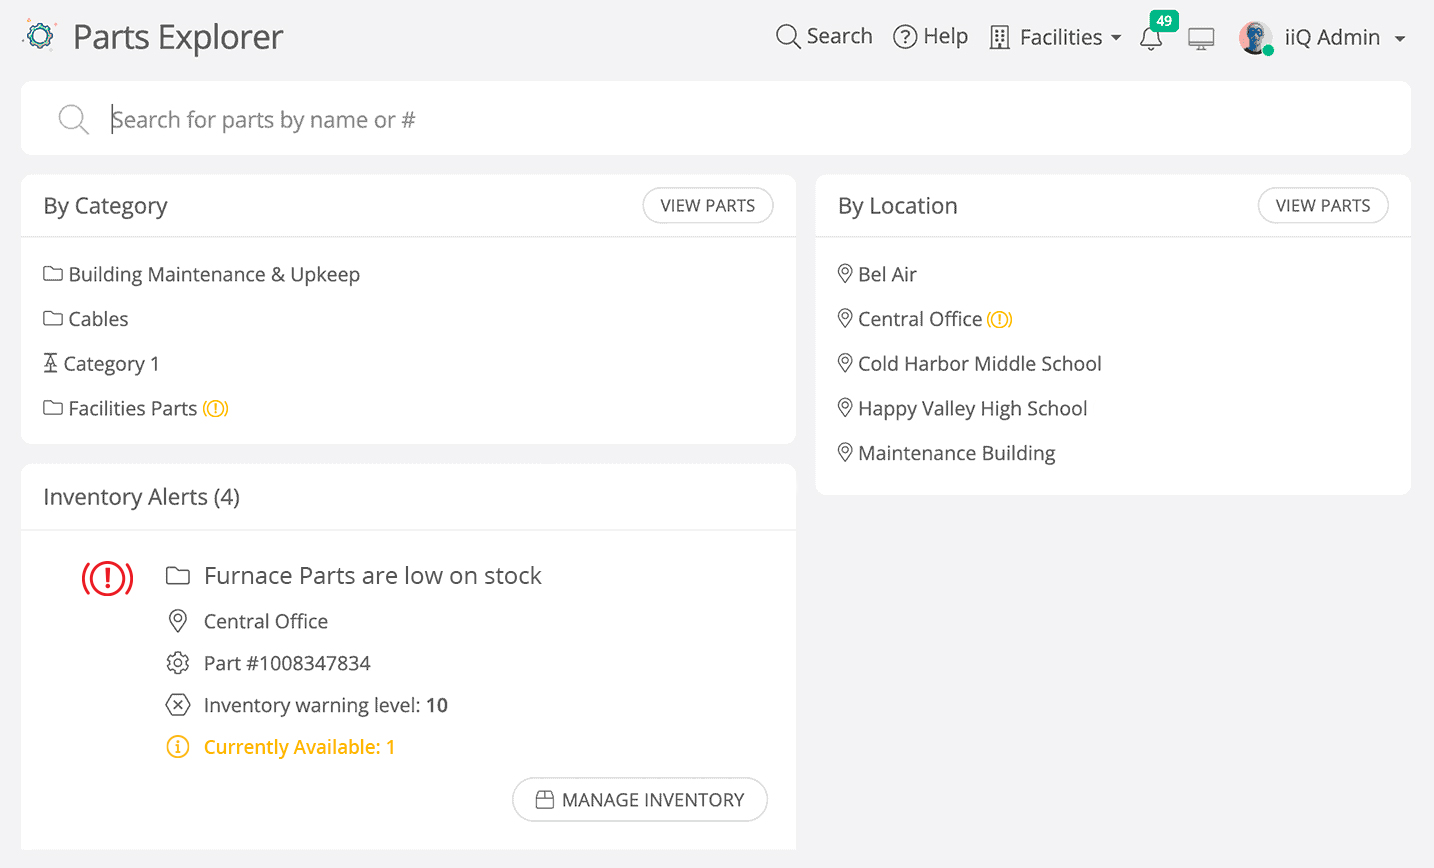Open the Help menu
Screen dimensions: 1434x868
pos(930,36)
